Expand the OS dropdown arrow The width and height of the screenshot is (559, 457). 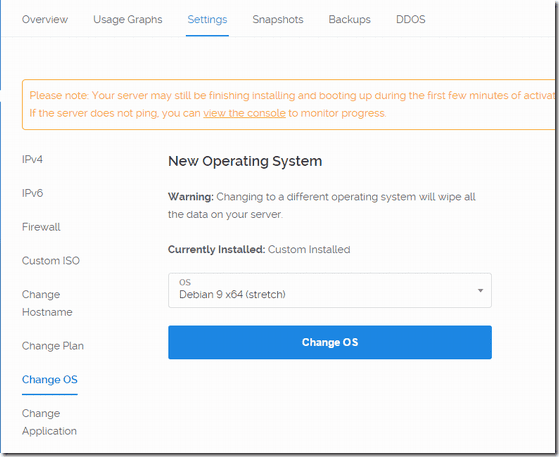480,291
